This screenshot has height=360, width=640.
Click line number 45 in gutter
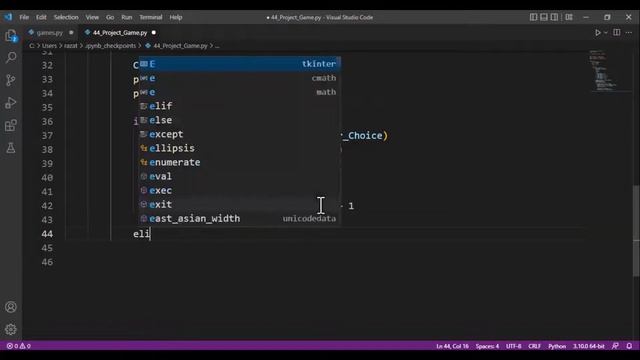[47, 248]
